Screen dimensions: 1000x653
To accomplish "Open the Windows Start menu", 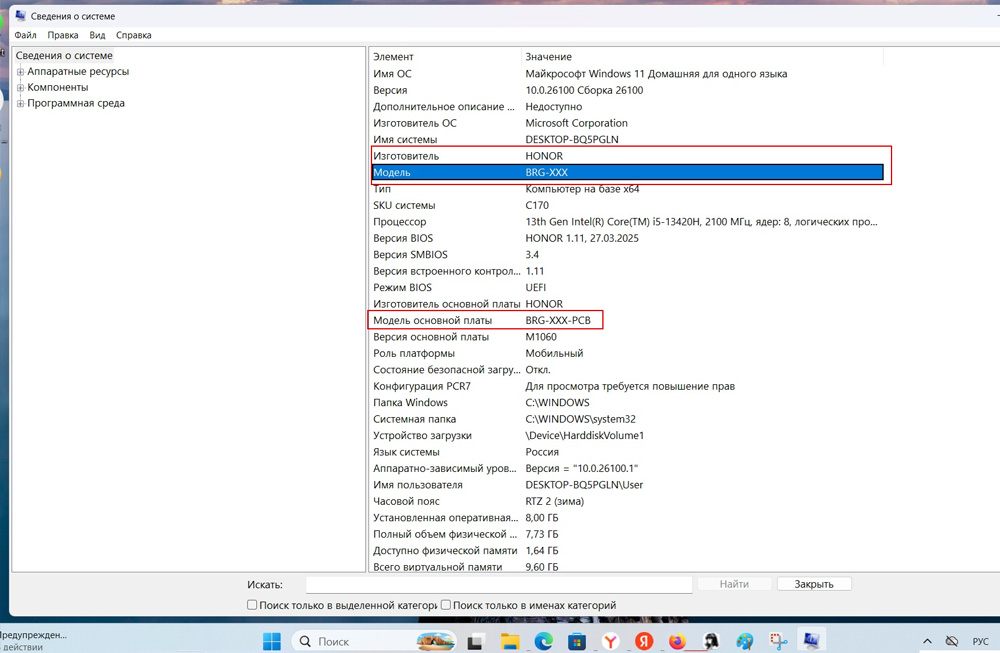I will [x=272, y=641].
